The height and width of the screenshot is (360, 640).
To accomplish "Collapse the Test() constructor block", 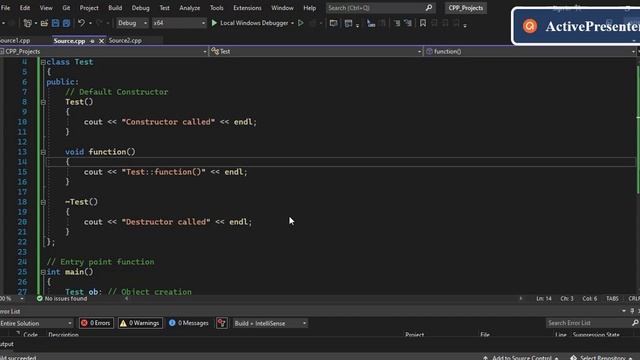I will tap(43, 102).
